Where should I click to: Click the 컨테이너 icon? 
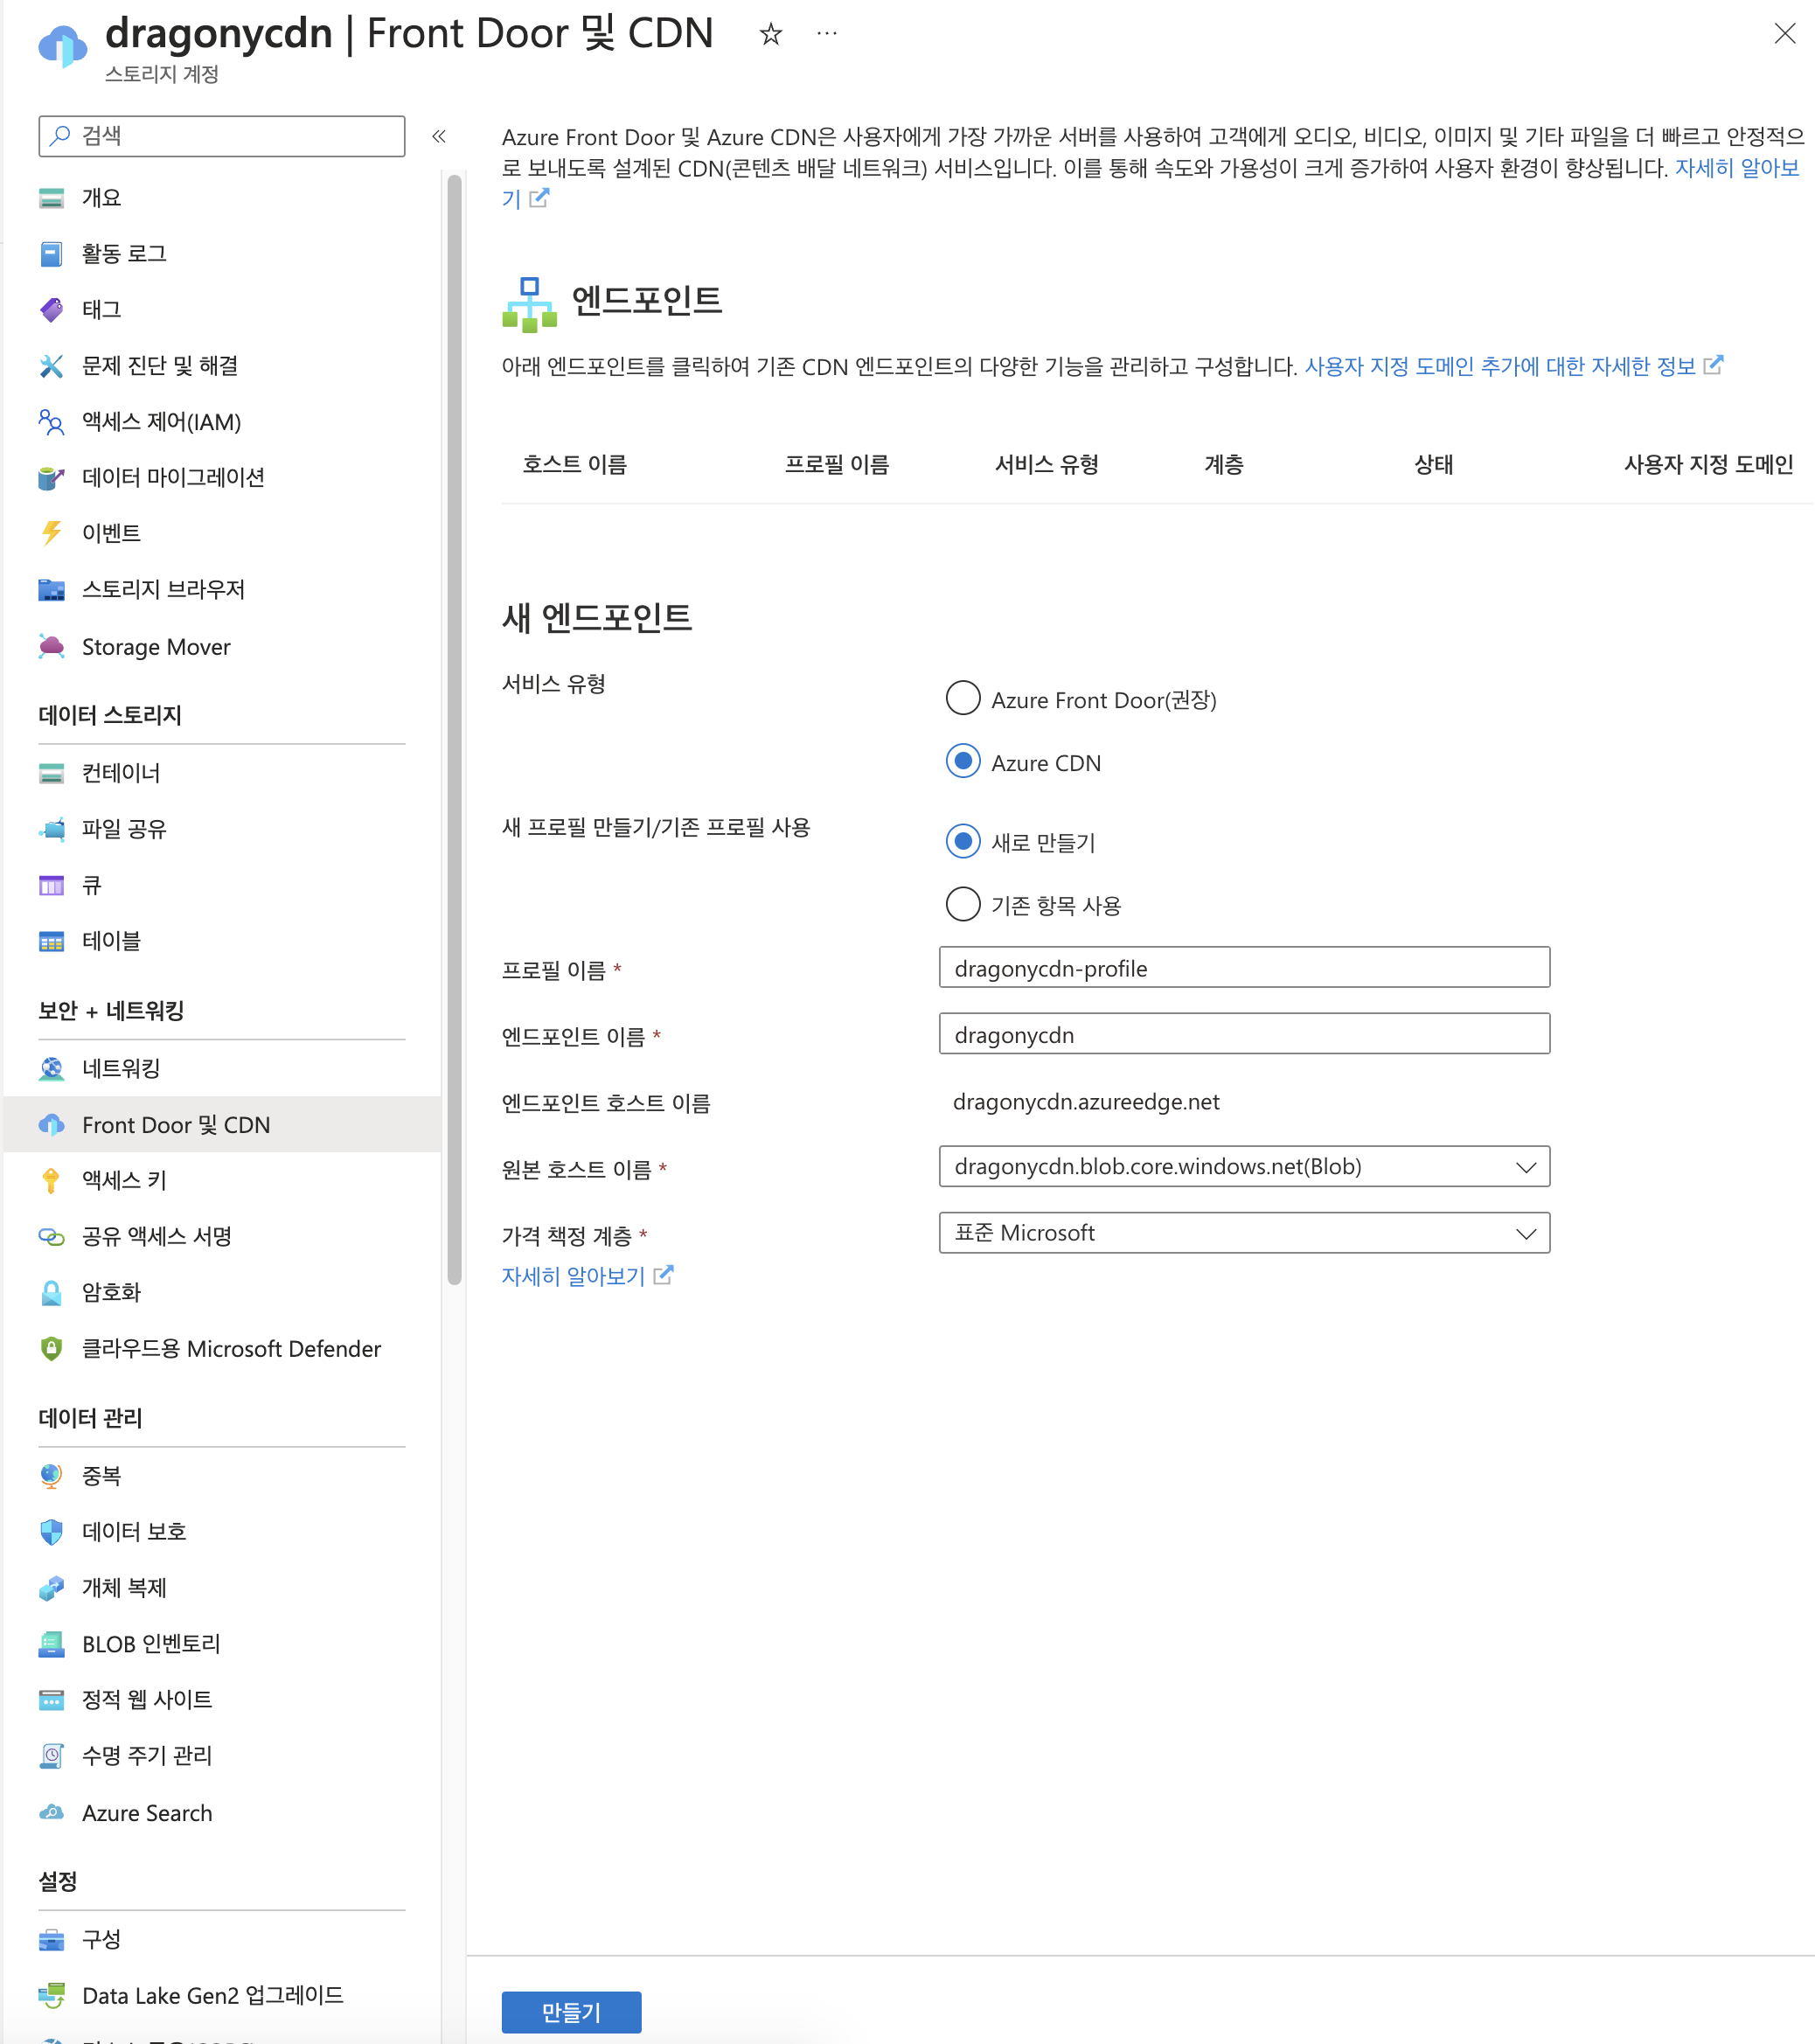point(51,773)
